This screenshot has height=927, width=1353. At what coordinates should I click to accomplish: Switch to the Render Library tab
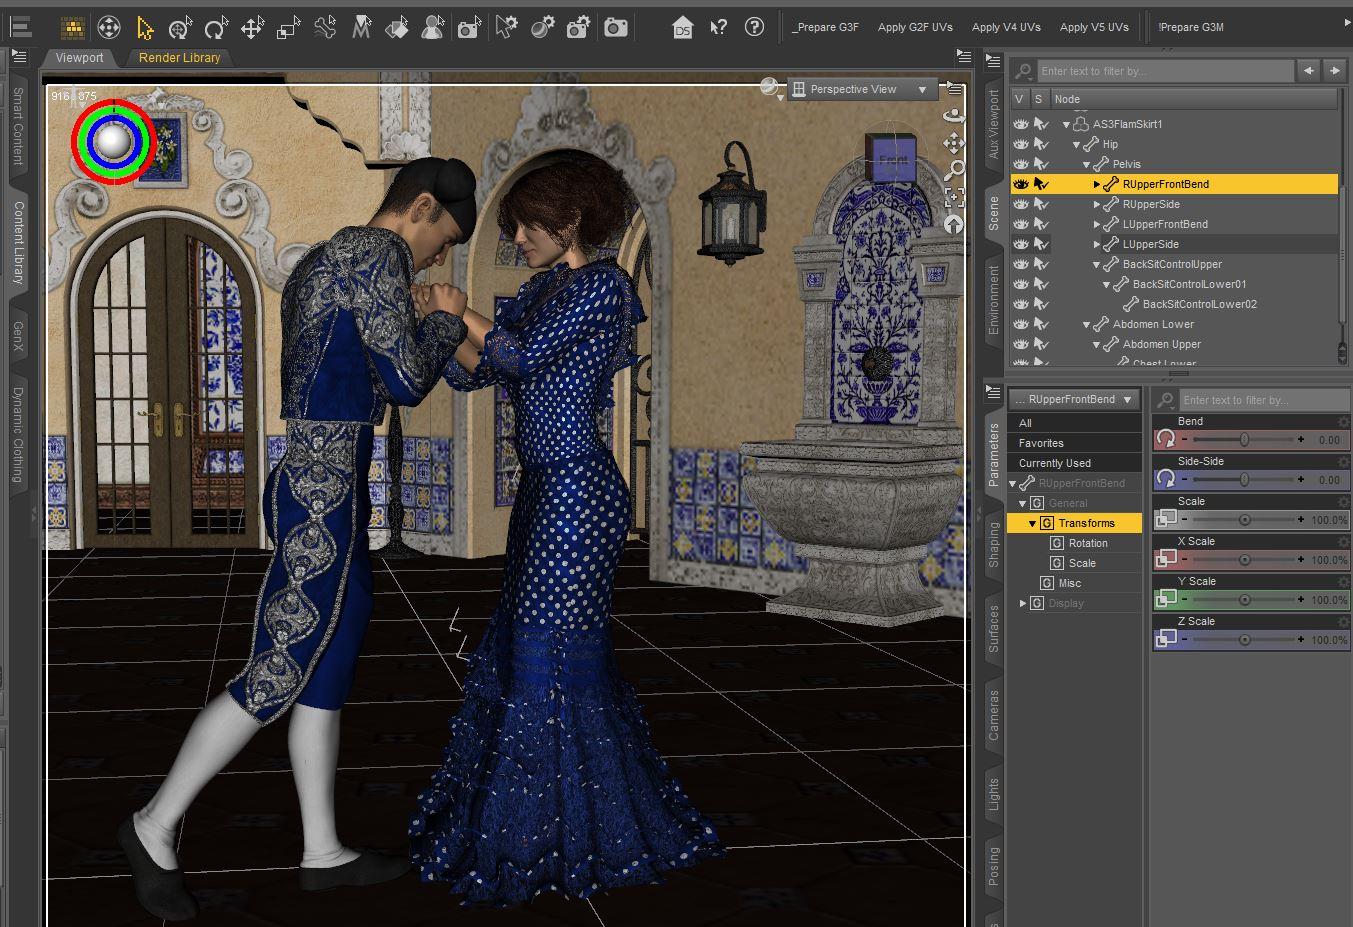pyautogui.click(x=179, y=58)
